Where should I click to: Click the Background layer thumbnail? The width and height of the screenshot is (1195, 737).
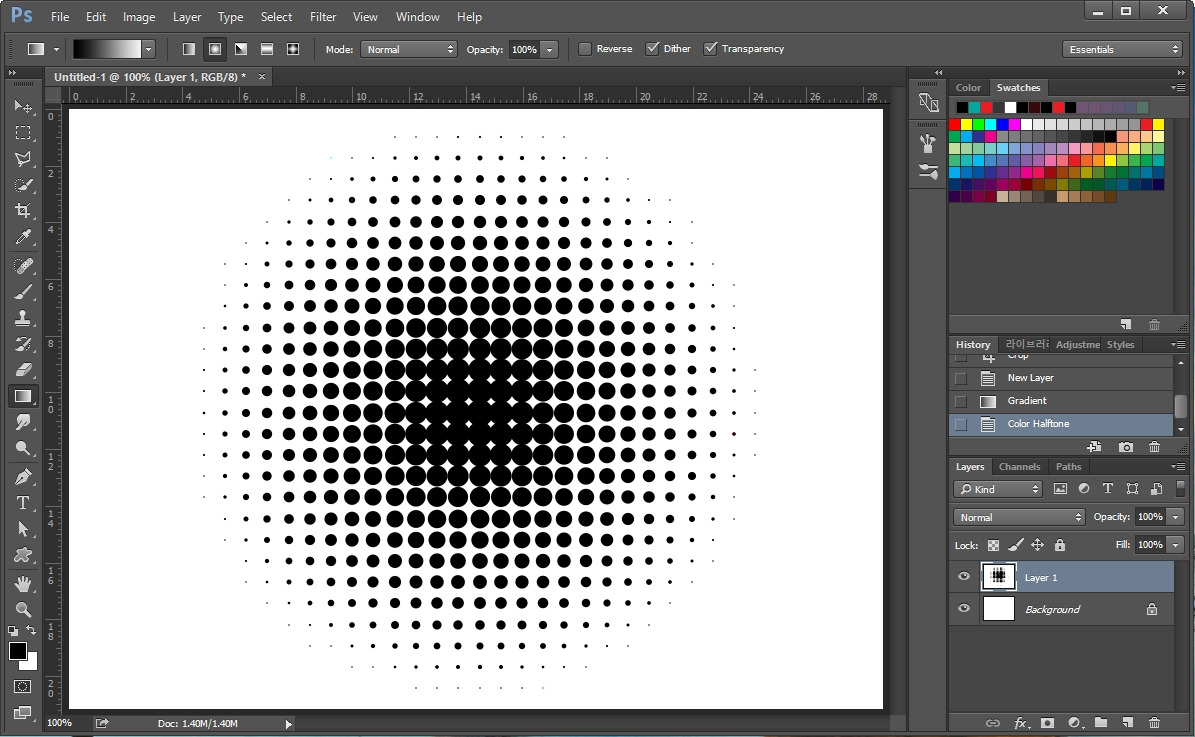coord(998,609)
